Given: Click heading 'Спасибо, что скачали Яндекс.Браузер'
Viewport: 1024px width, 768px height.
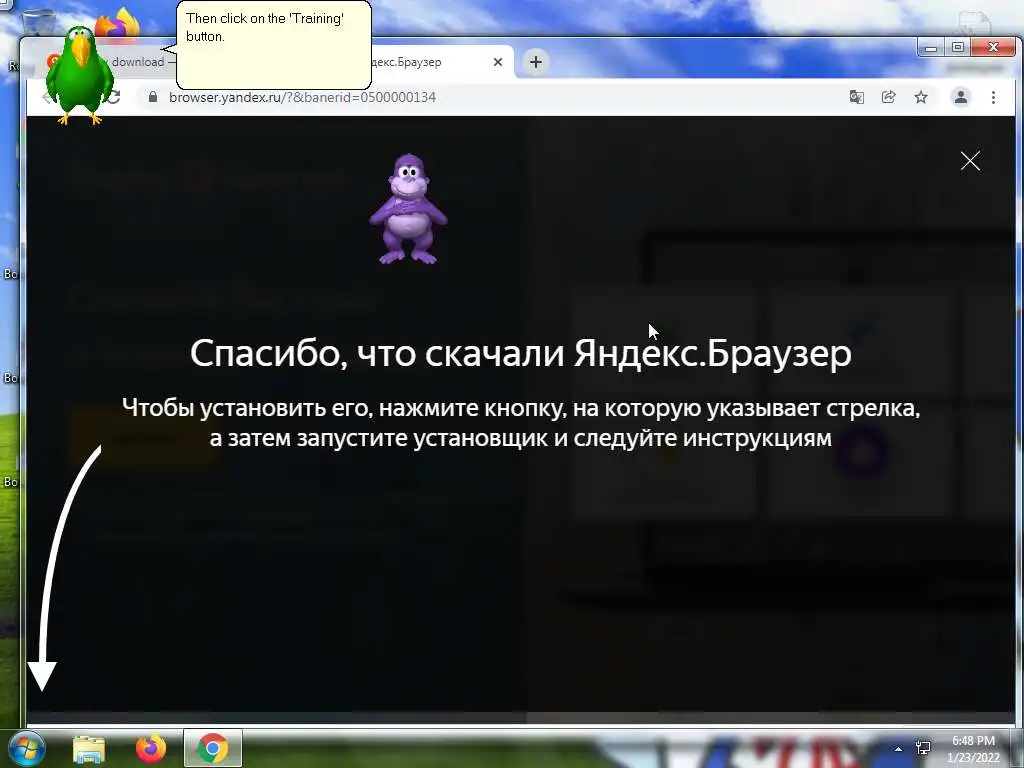Looking at the screenshot, I should point(520,353).
